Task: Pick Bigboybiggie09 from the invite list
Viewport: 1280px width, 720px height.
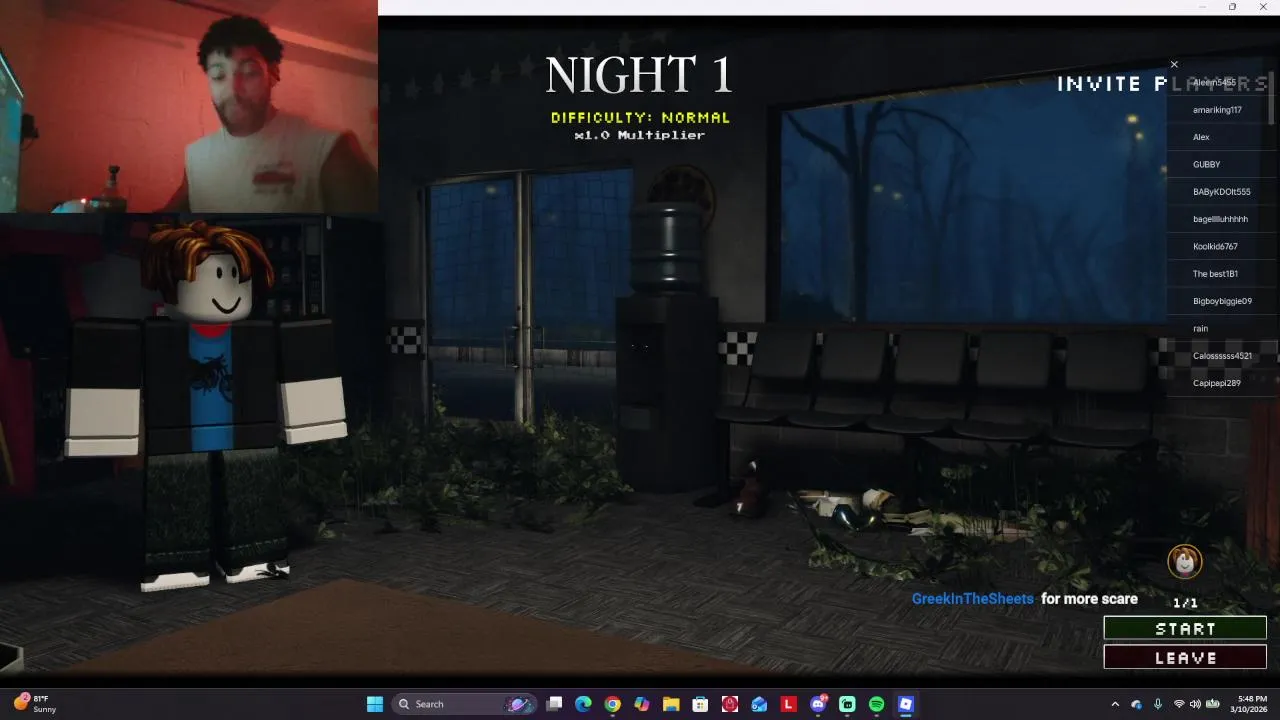Action: click(1221, 301)
